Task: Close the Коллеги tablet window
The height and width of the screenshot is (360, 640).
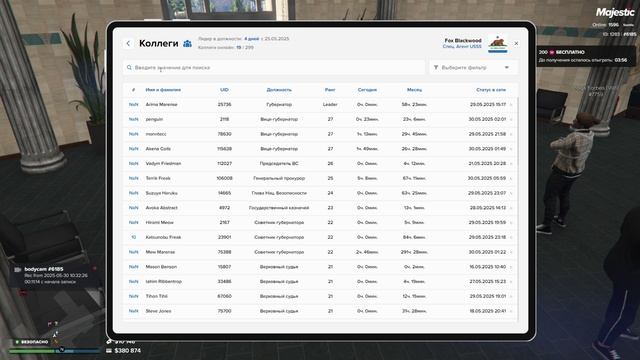Action: click(x=516, y=43)
